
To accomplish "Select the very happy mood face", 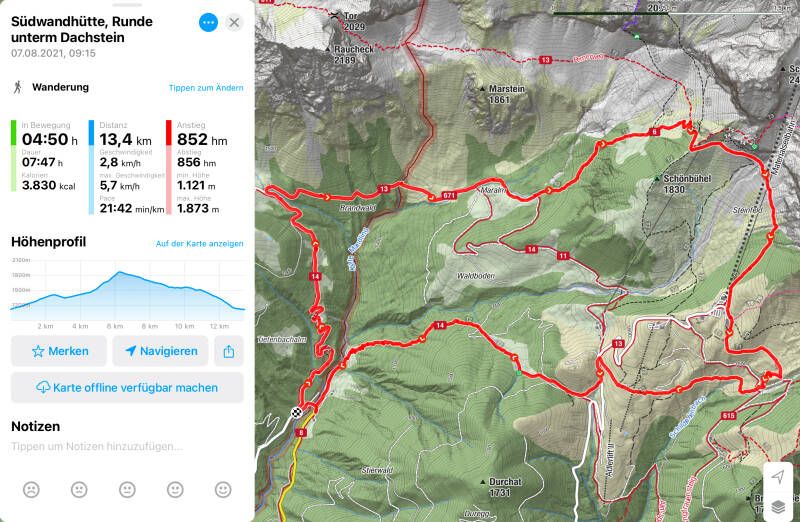I will (x=223, y=489).
